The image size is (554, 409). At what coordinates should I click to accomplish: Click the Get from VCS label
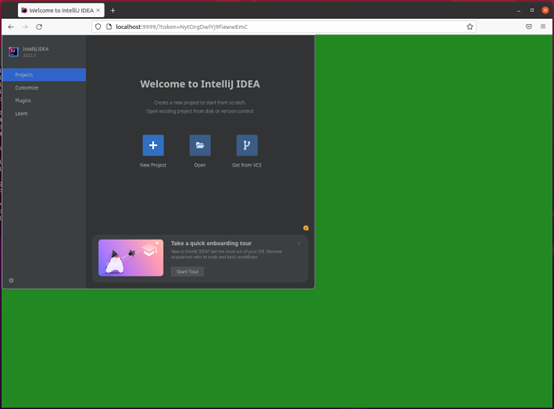tap(247, 165)
